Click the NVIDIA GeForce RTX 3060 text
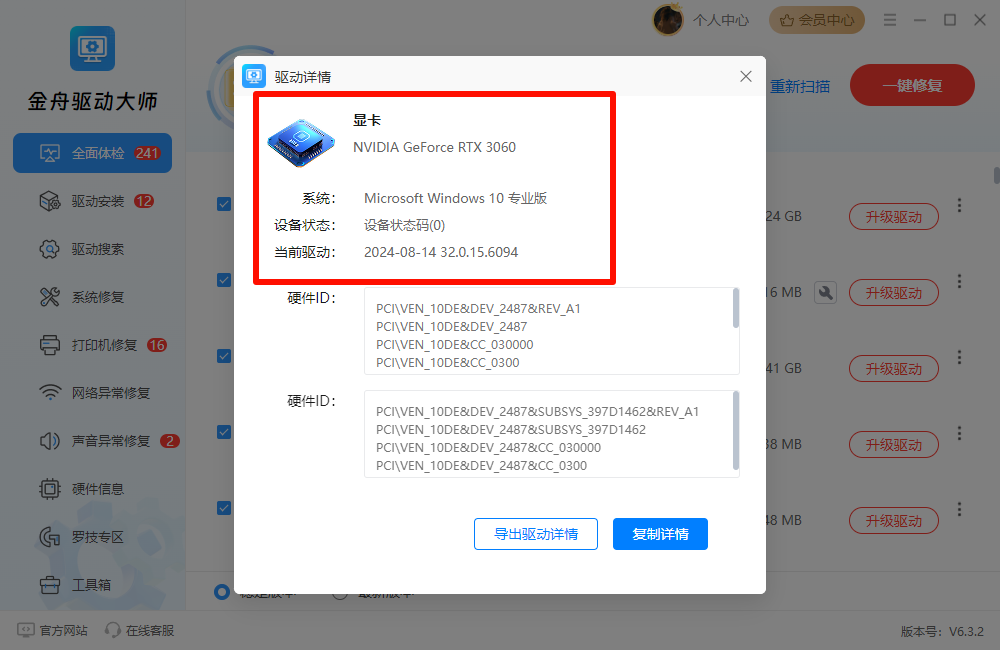The height and width of the screenshot is (650, 1000). (x=434, y=147)
